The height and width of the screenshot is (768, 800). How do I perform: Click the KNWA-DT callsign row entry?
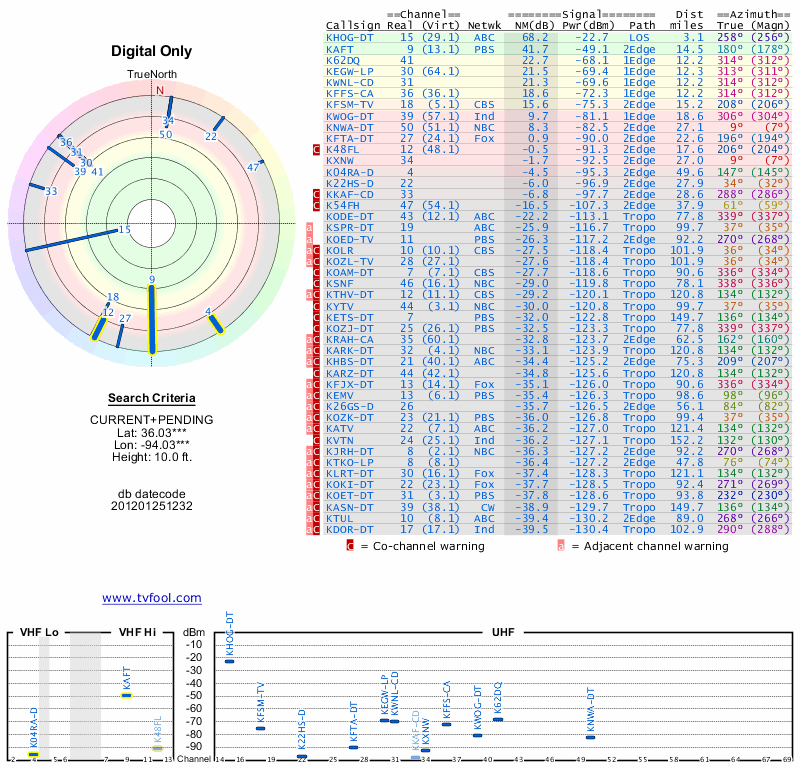tap(350, 127)
